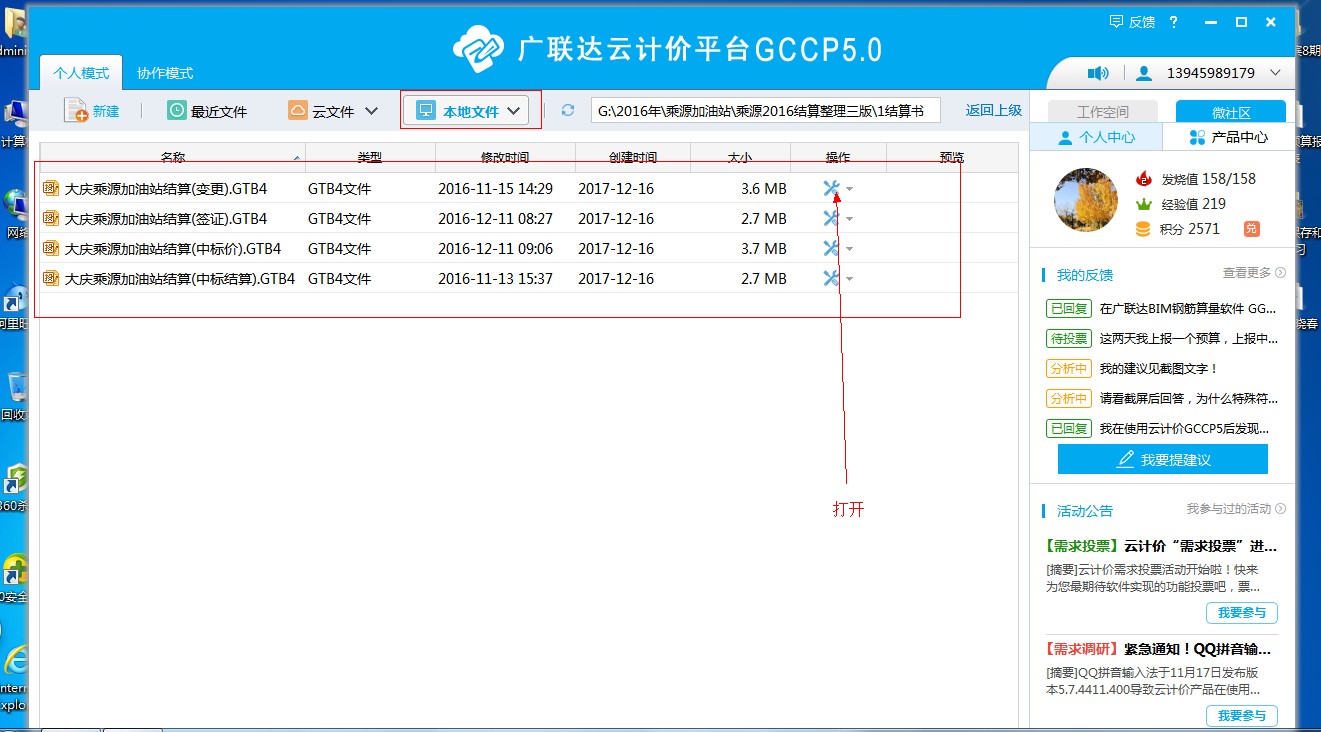Open feedback 在广联达BIM钢筋算量软件 GG...
The image size is (1321, 732).
click(1188, 309)
